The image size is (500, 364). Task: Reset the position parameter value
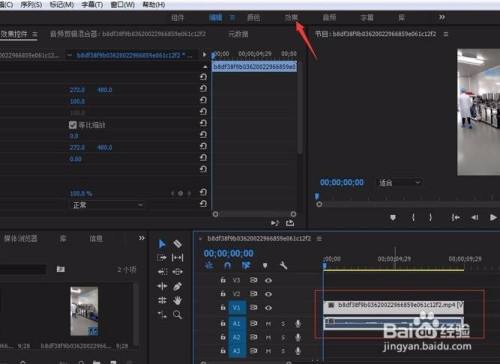click(x=203, y=89)
